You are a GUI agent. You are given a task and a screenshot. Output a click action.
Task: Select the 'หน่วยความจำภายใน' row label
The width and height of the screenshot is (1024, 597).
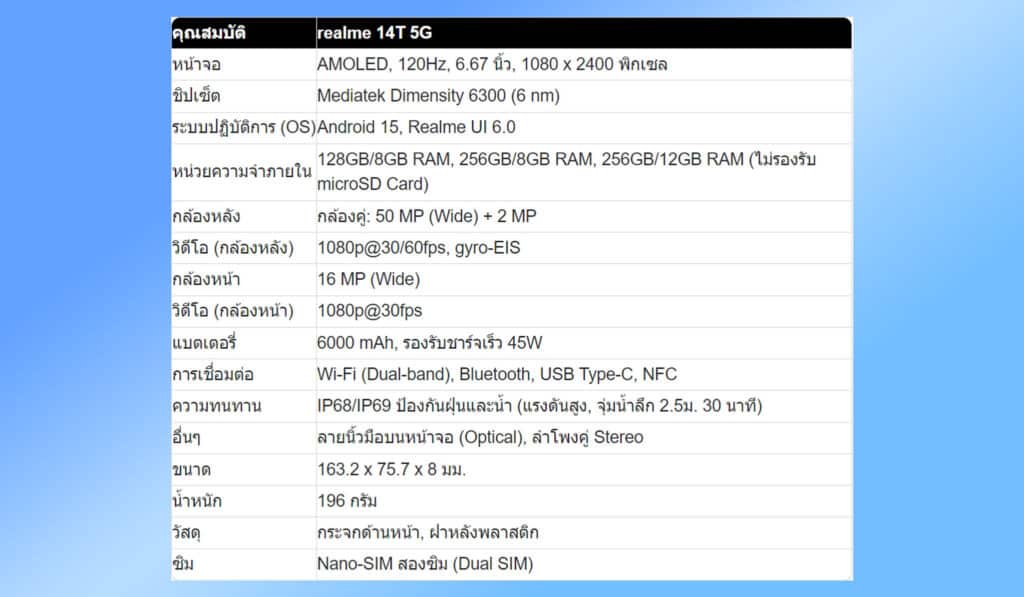pyautogui.click(x=244, y=172)
